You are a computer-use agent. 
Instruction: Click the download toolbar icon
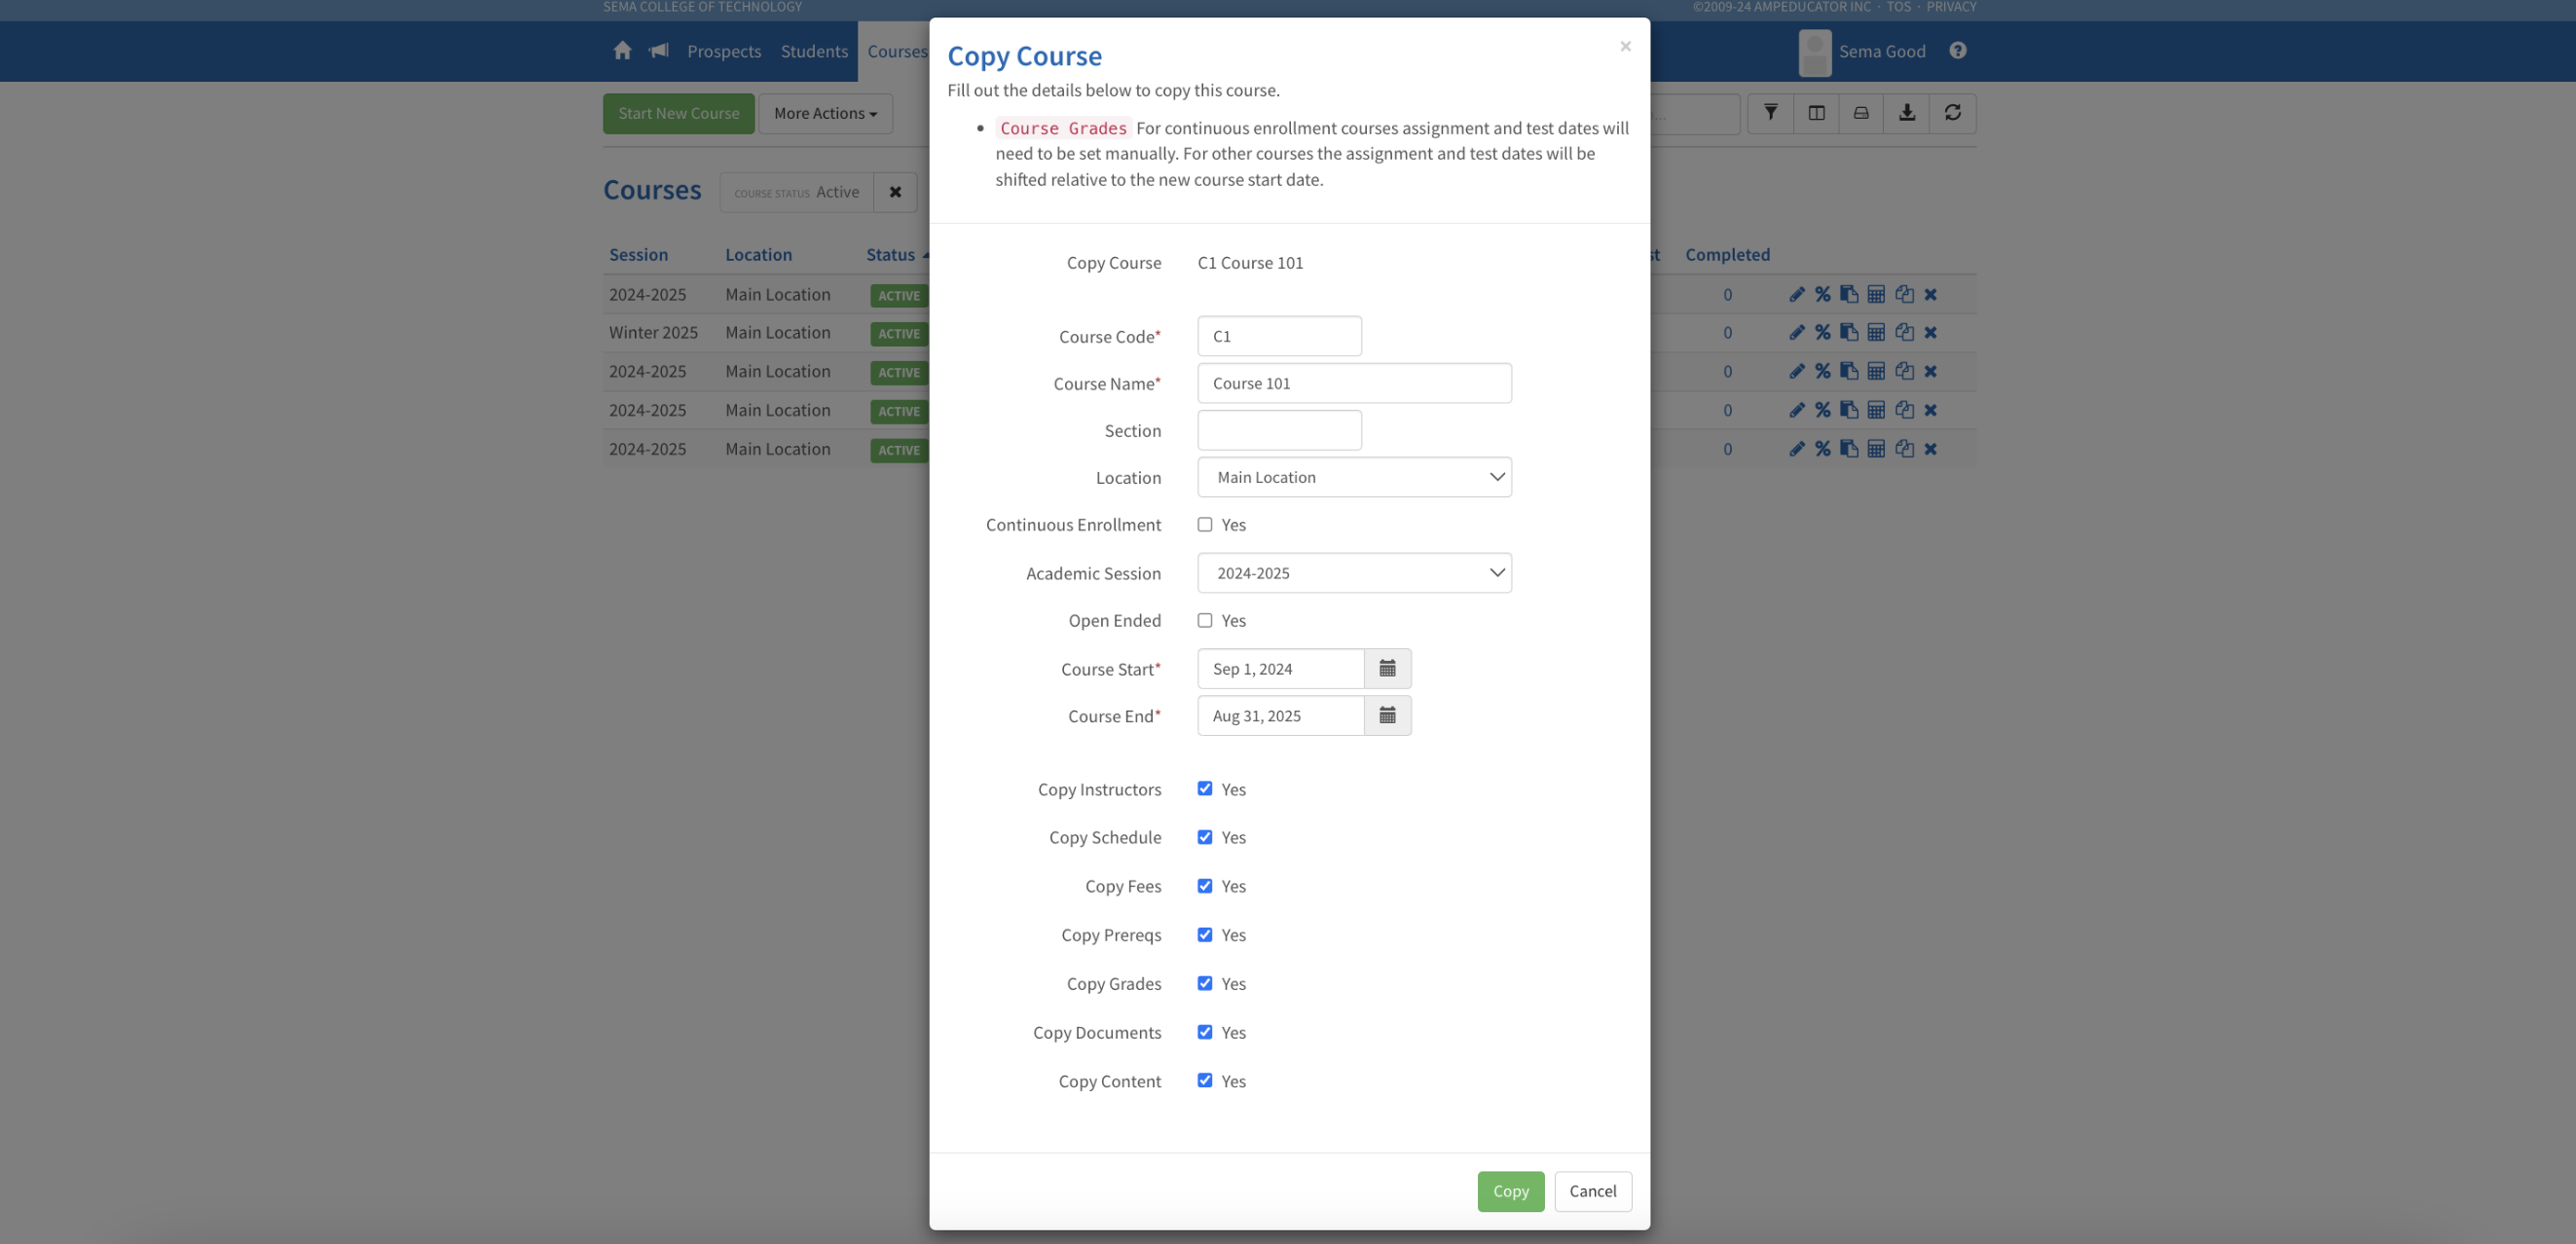click(x=1906, y=113)
